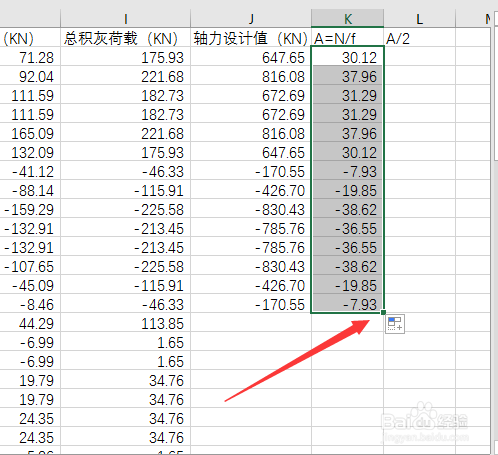Click cell with value 165.09
This screenshot has height=455, width=498.
30,132
